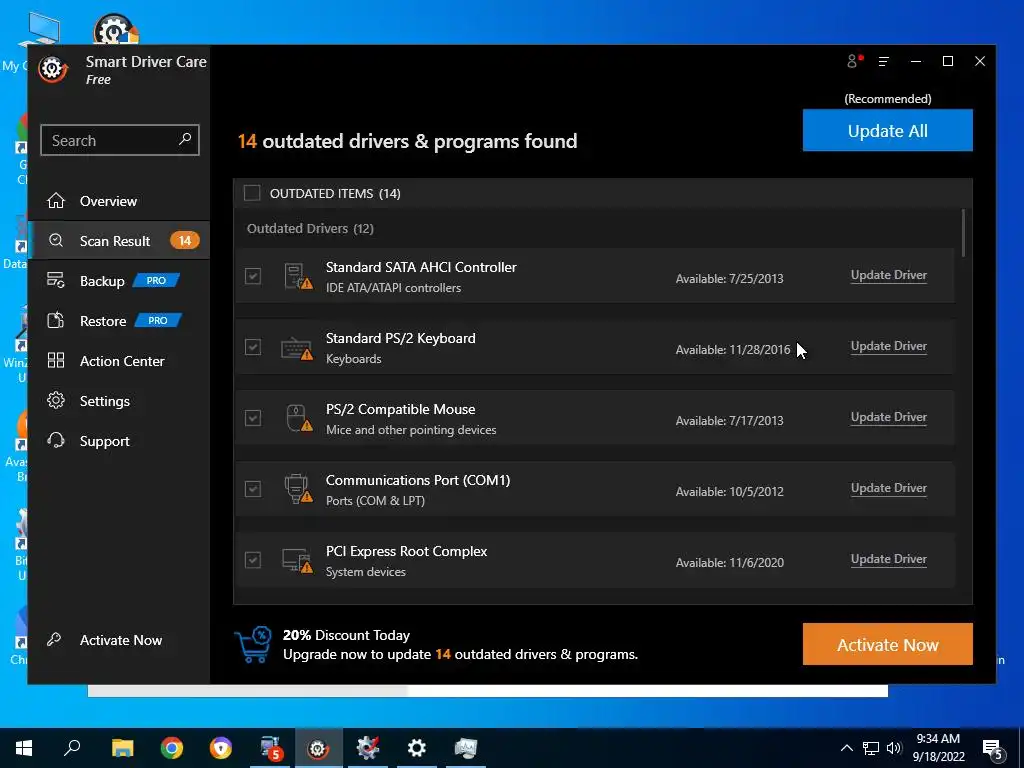This screenshot has width=1024, height=768.
Task: Toggle the OUTDATED ITEMS select-all checkbox
Action: (x=252, y=193)
